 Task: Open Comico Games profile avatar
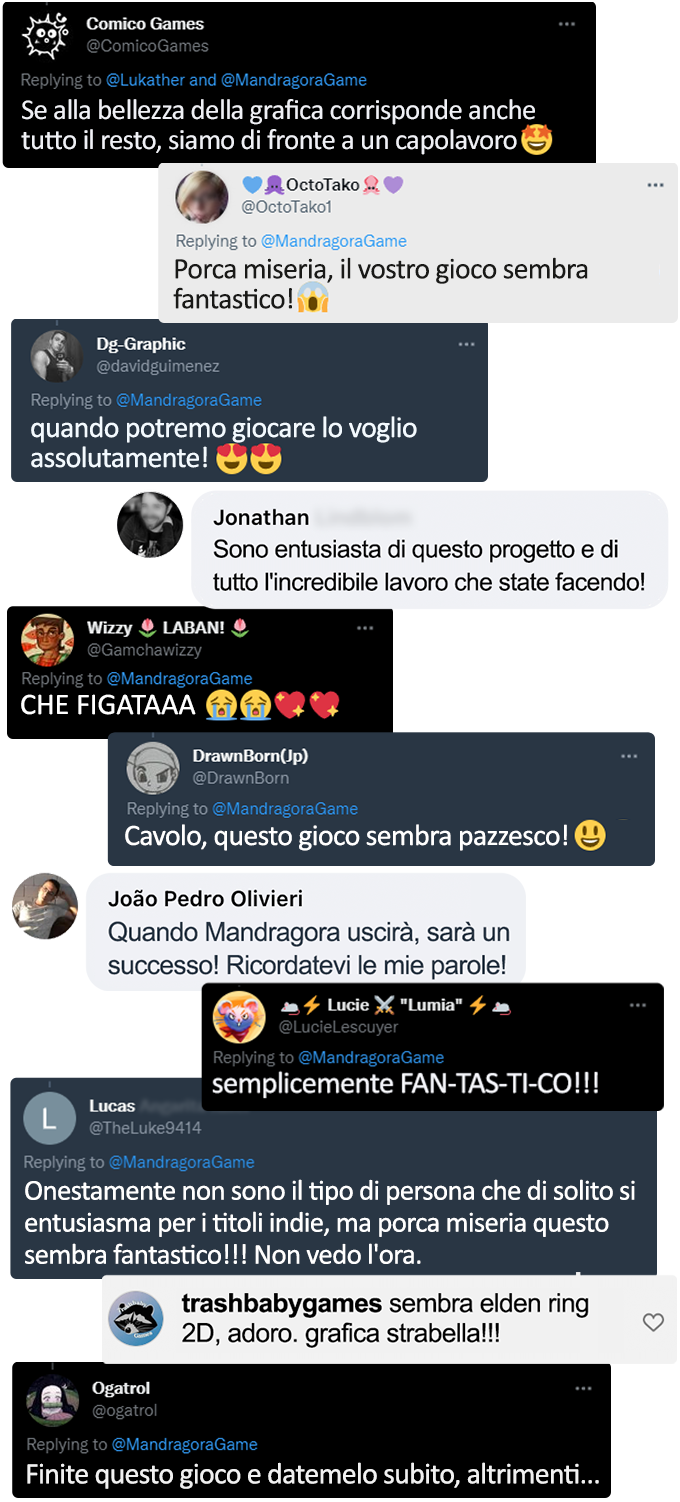click(x=44, y=37)
